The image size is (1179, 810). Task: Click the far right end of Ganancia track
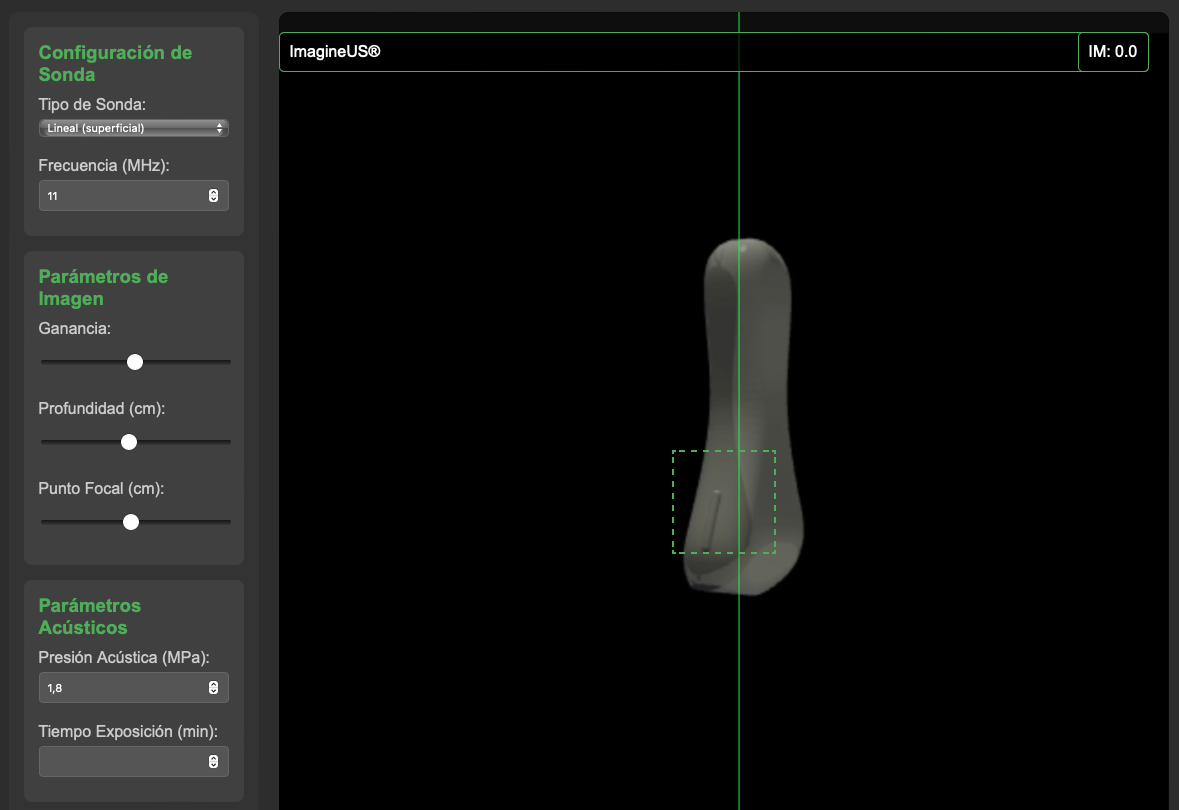(x=228, y=362)
